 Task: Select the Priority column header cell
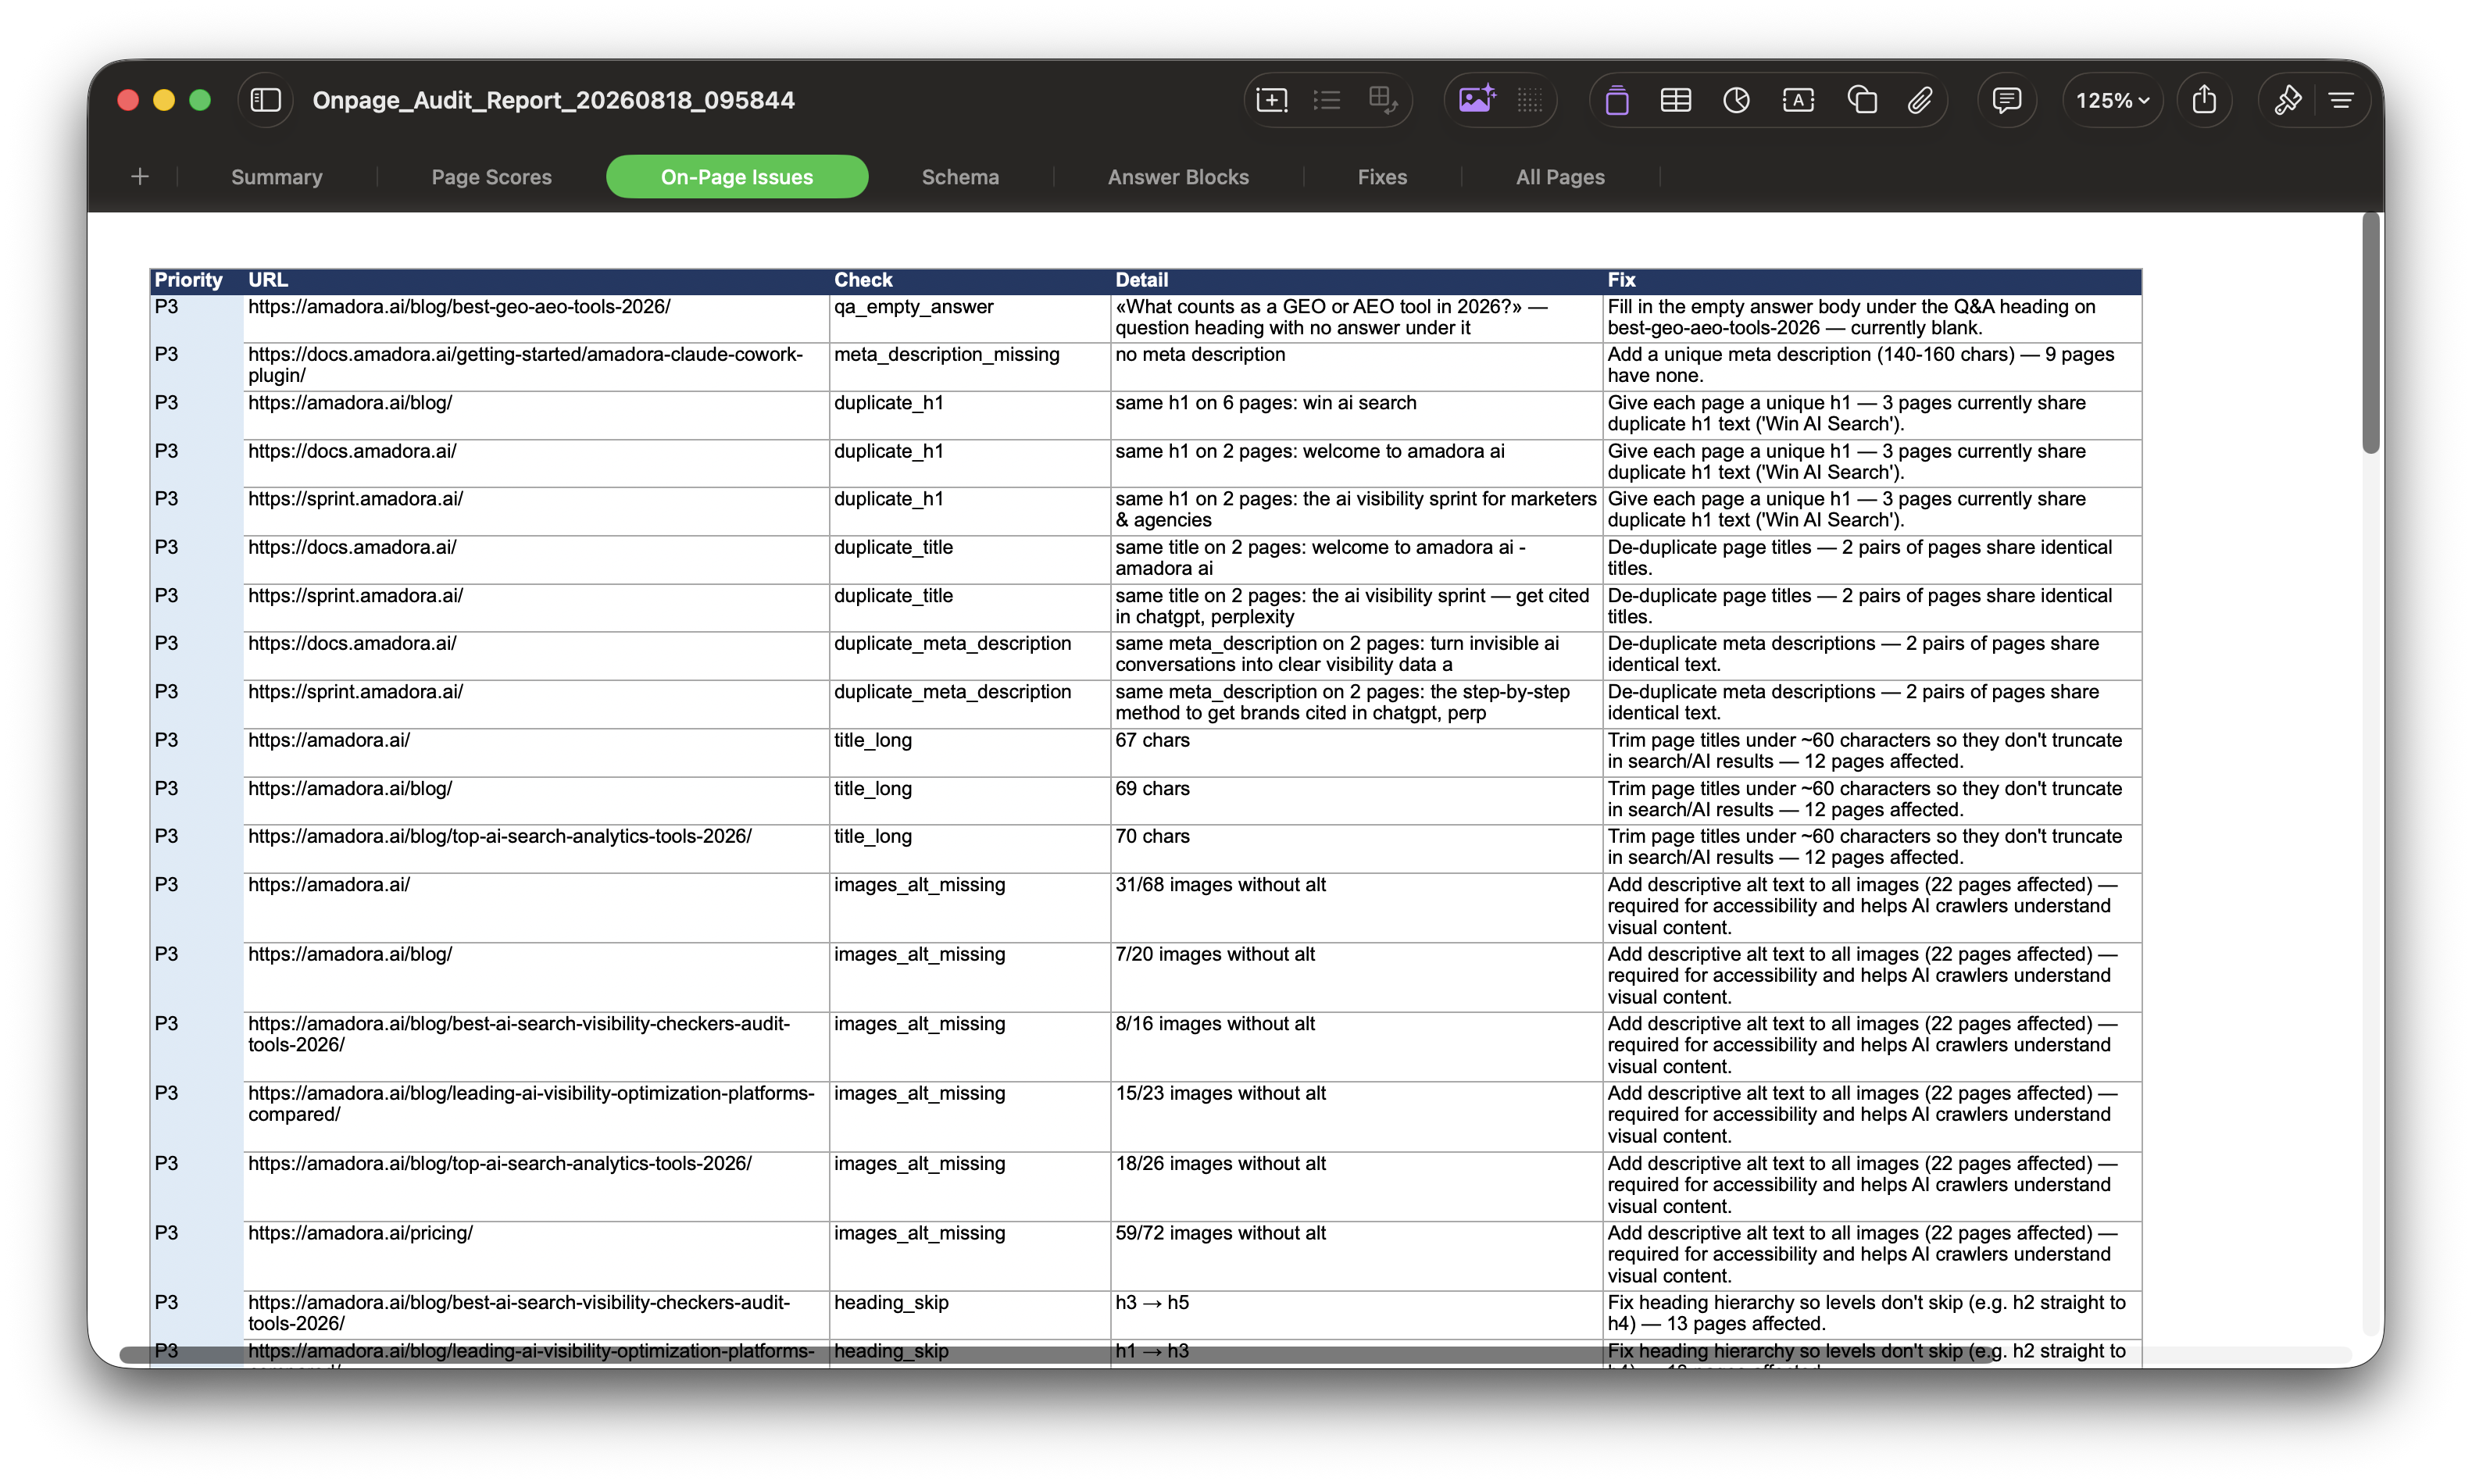tap(196, 280)
